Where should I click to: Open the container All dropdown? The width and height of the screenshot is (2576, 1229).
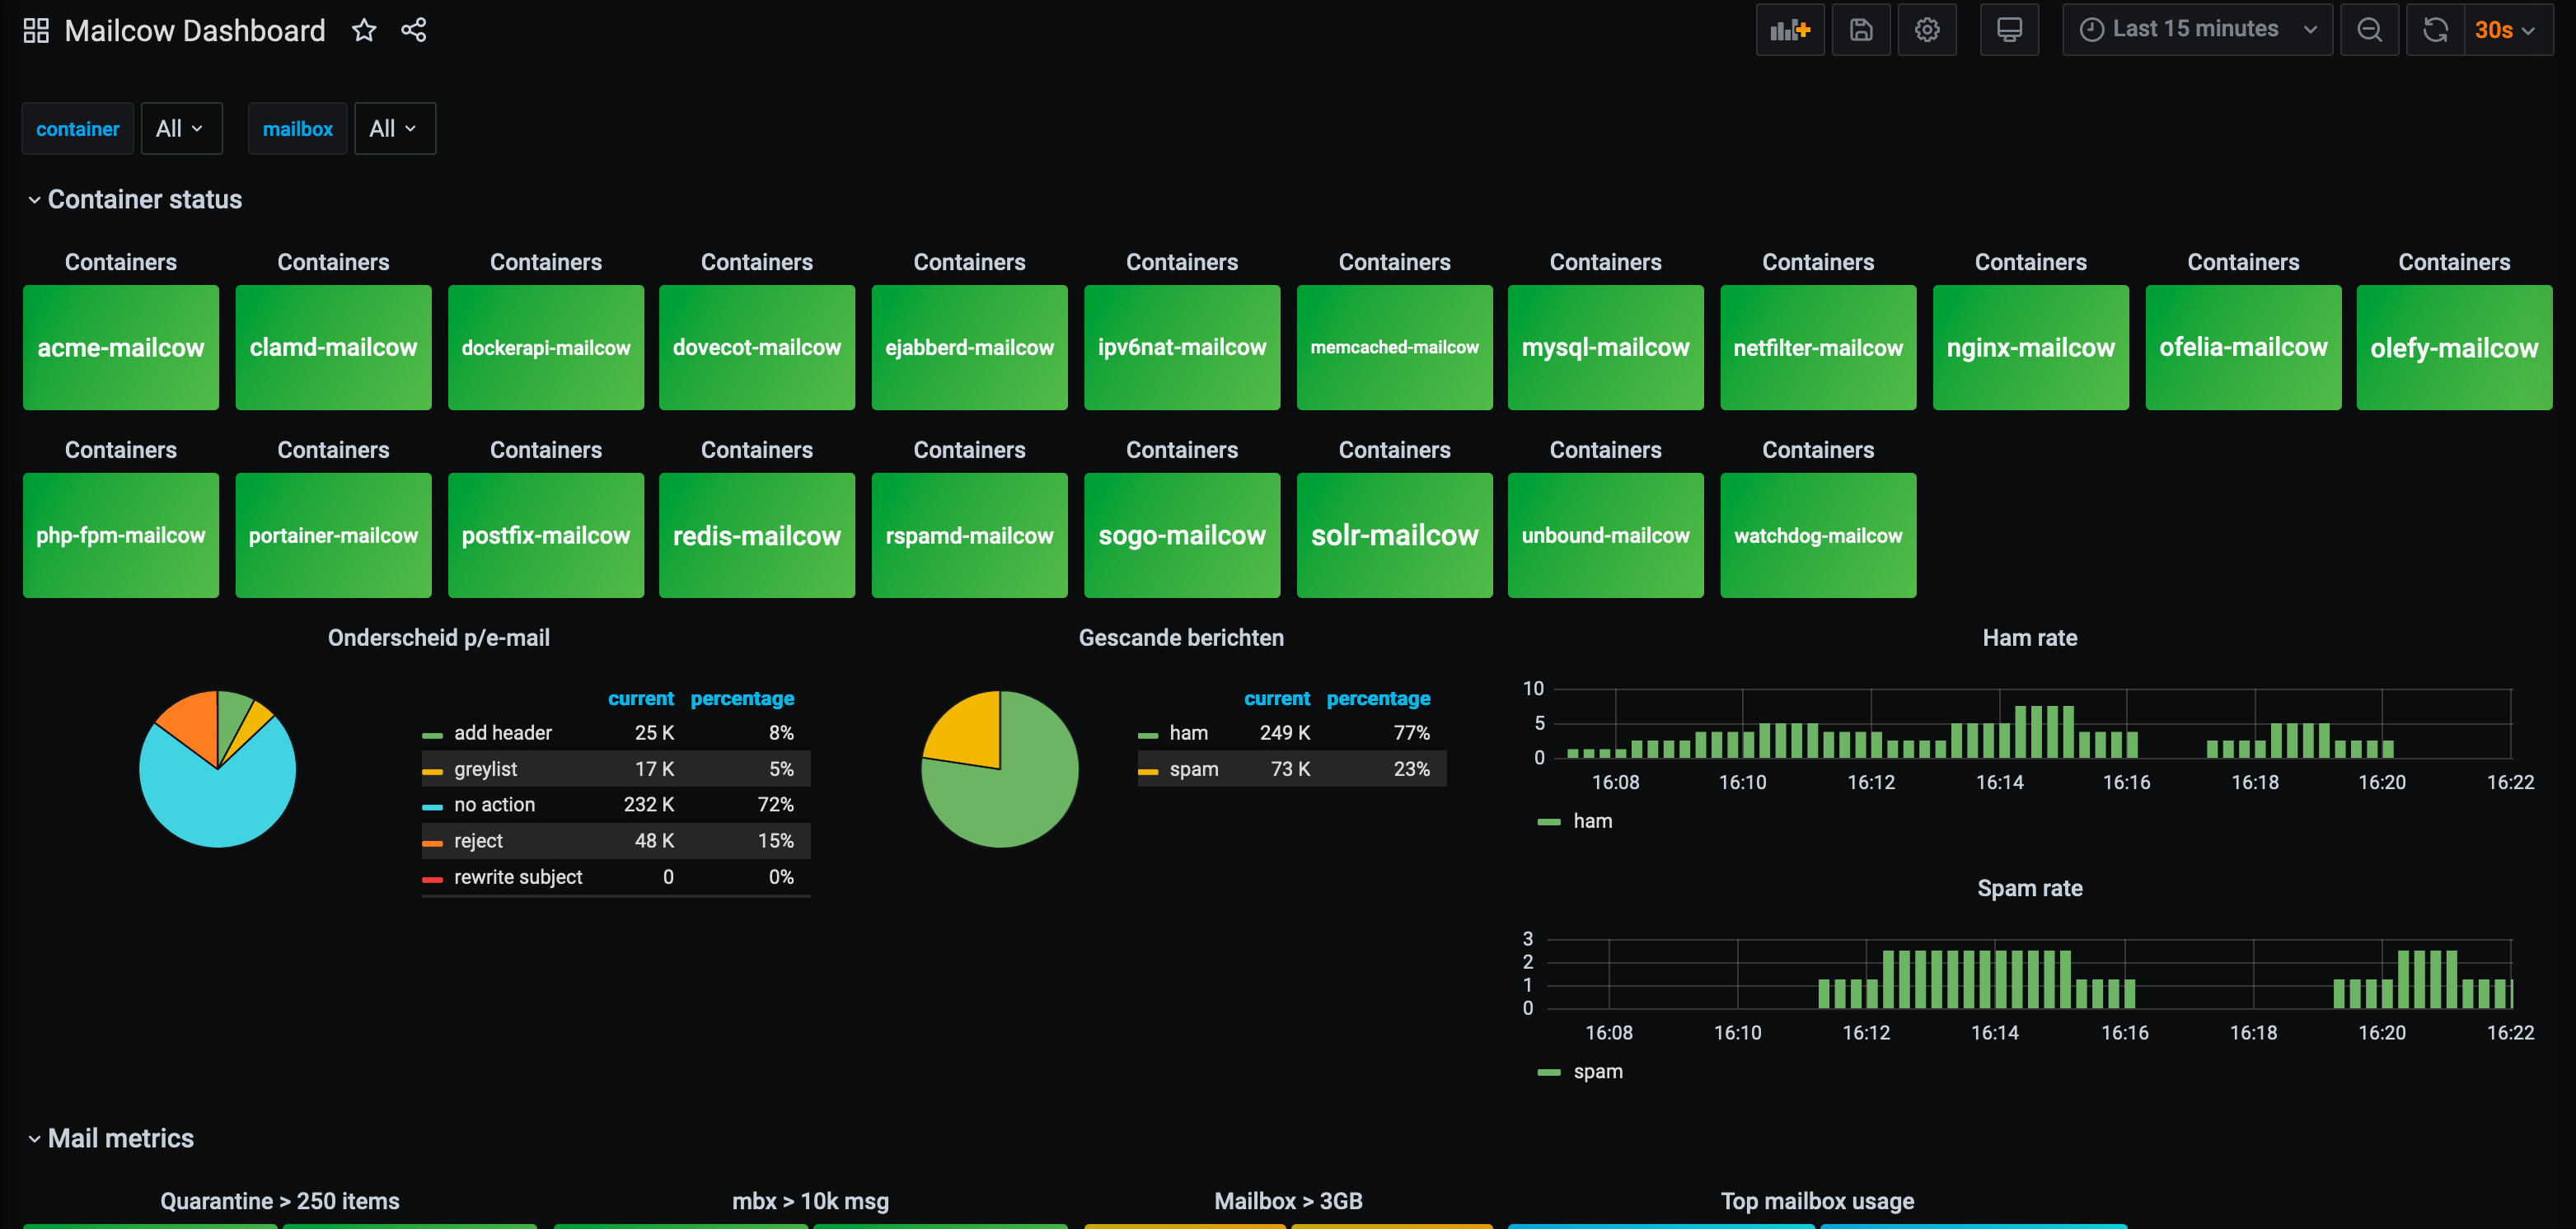tap(181, 128)
